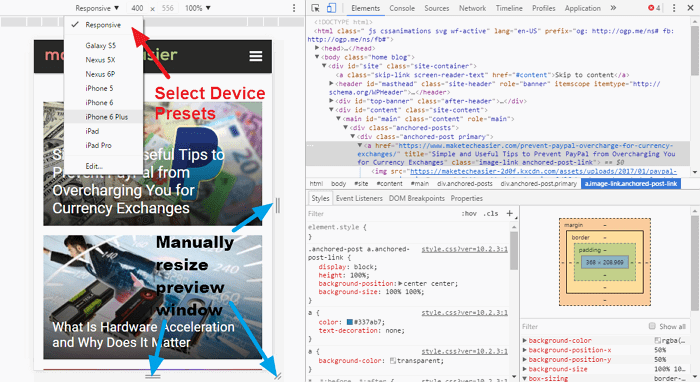Open style.css link for anchored-post-link rule

click(464, 249)
